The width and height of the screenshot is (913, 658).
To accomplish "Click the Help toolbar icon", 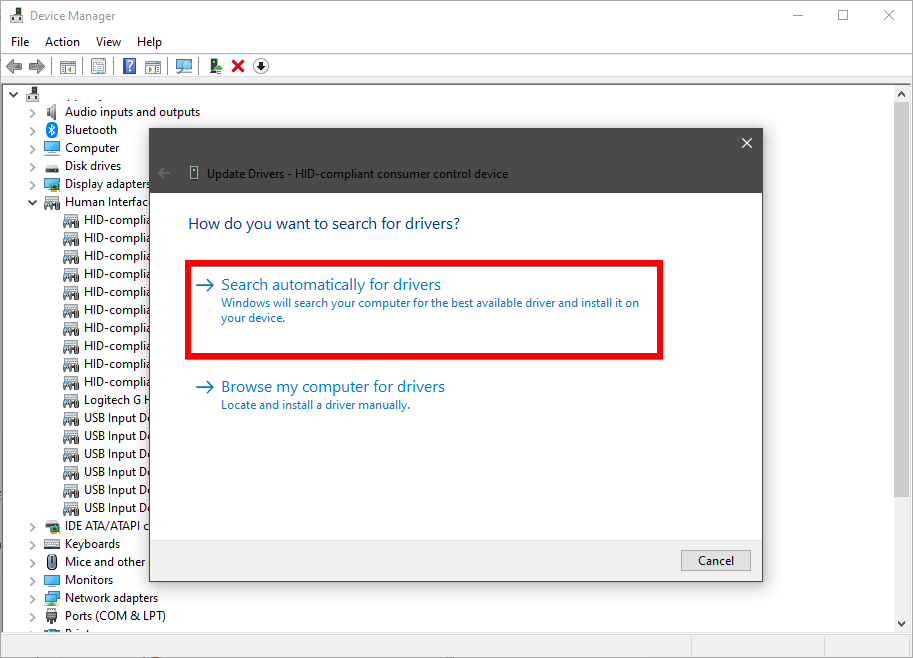I will 130,66.
